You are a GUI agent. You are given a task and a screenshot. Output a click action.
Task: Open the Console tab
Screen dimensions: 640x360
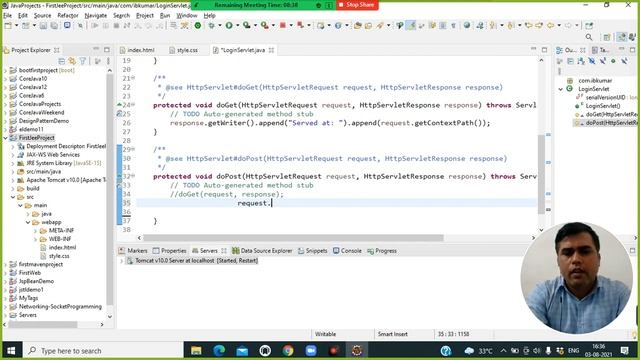pyautogui.click(x=347, y=251)
